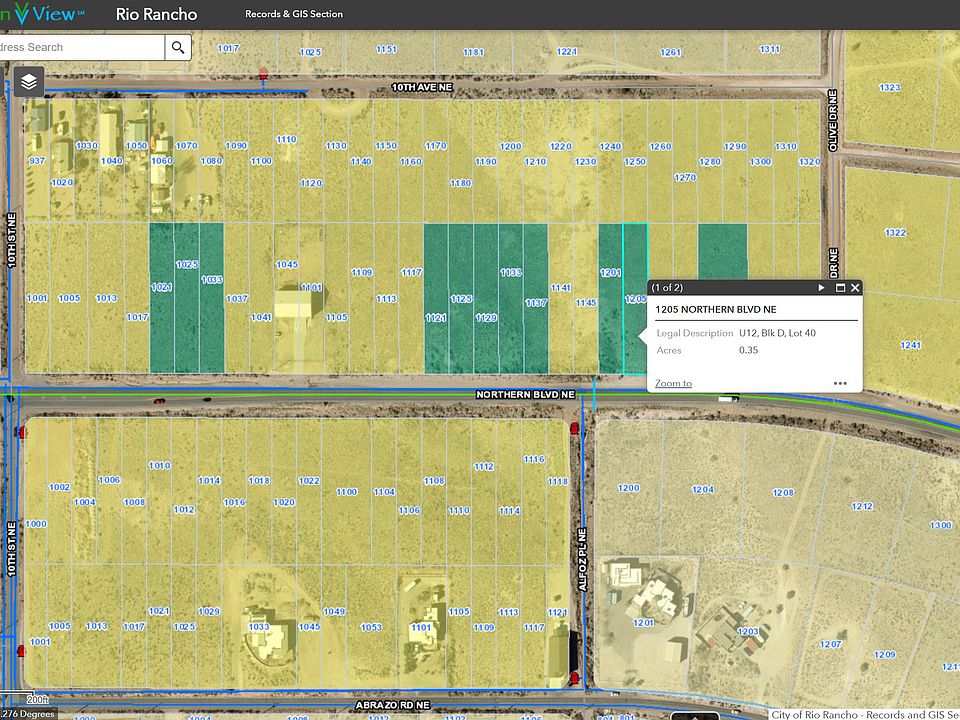
Task: Open popup more options ellipsis menu
Action: point(840,383)
